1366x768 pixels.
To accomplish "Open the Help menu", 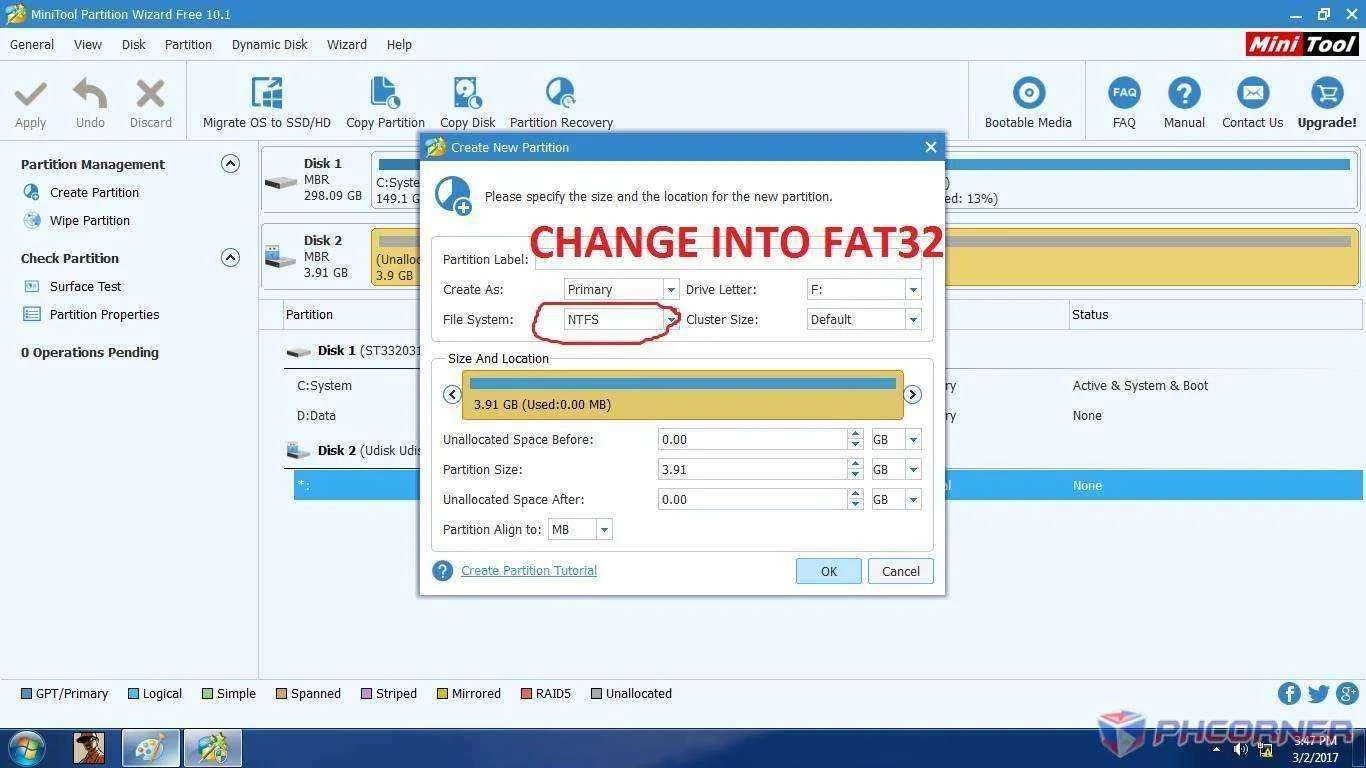I will pyautogui.click(x=399, y=44).
